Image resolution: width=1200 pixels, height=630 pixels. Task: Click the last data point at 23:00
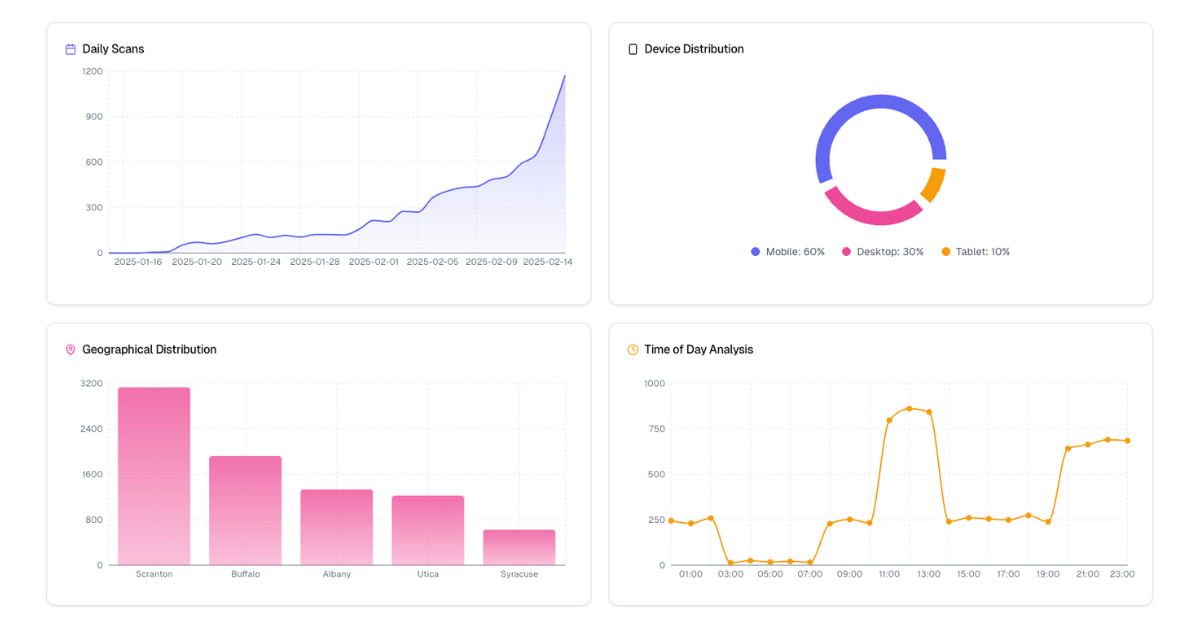pyautogui.click(x=1127, y=440)
